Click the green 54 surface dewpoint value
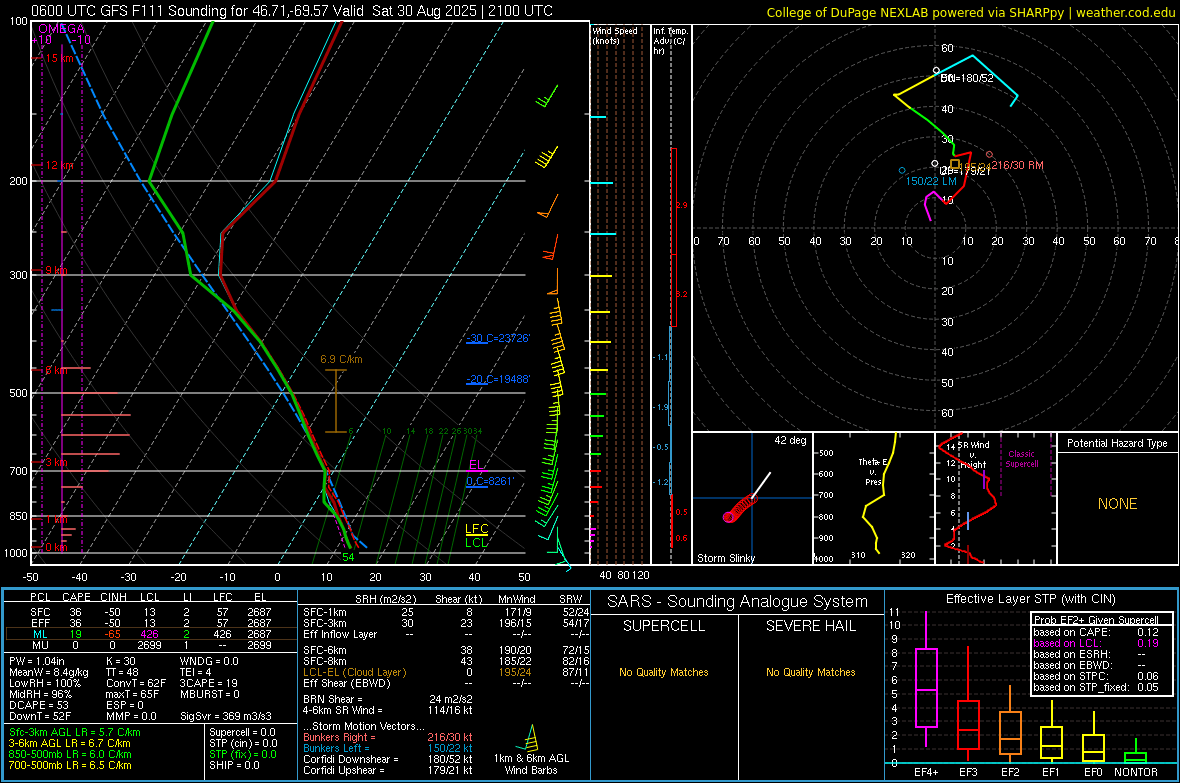The width and height of the screenshot is (1180, 783). coord(348,557)
